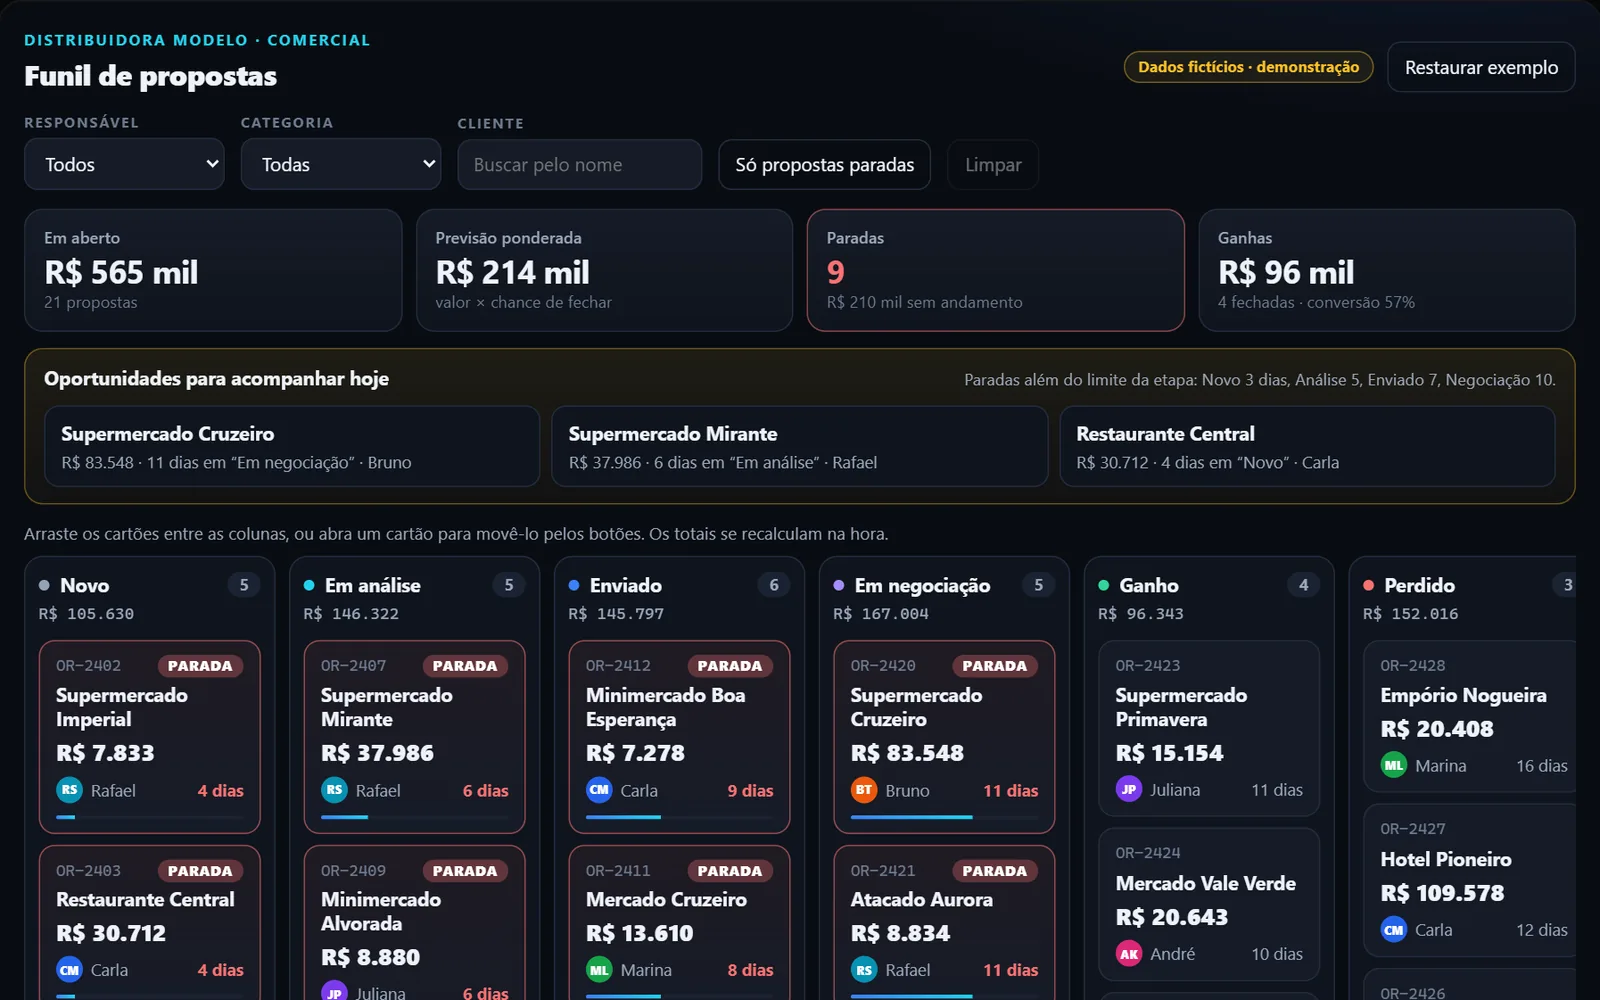This screenshot has height=1000, width=1600.
Task: Click Marina's ML avatar on Mercado Cruzeiro card
Action: (x=599, y=970)
